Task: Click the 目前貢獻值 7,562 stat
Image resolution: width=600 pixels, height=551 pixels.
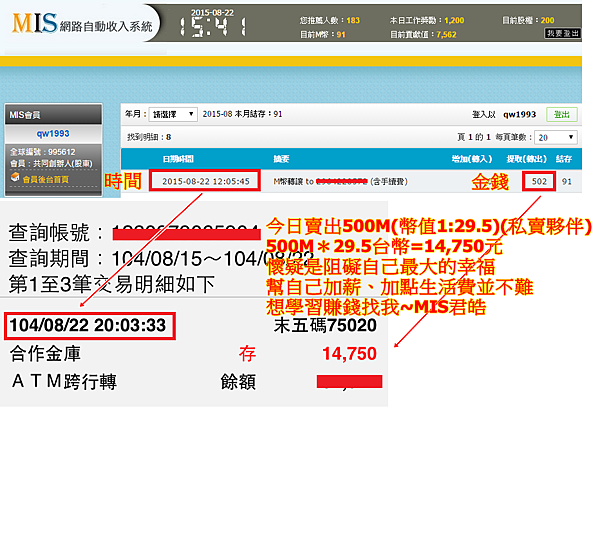Action: (423, 34)
